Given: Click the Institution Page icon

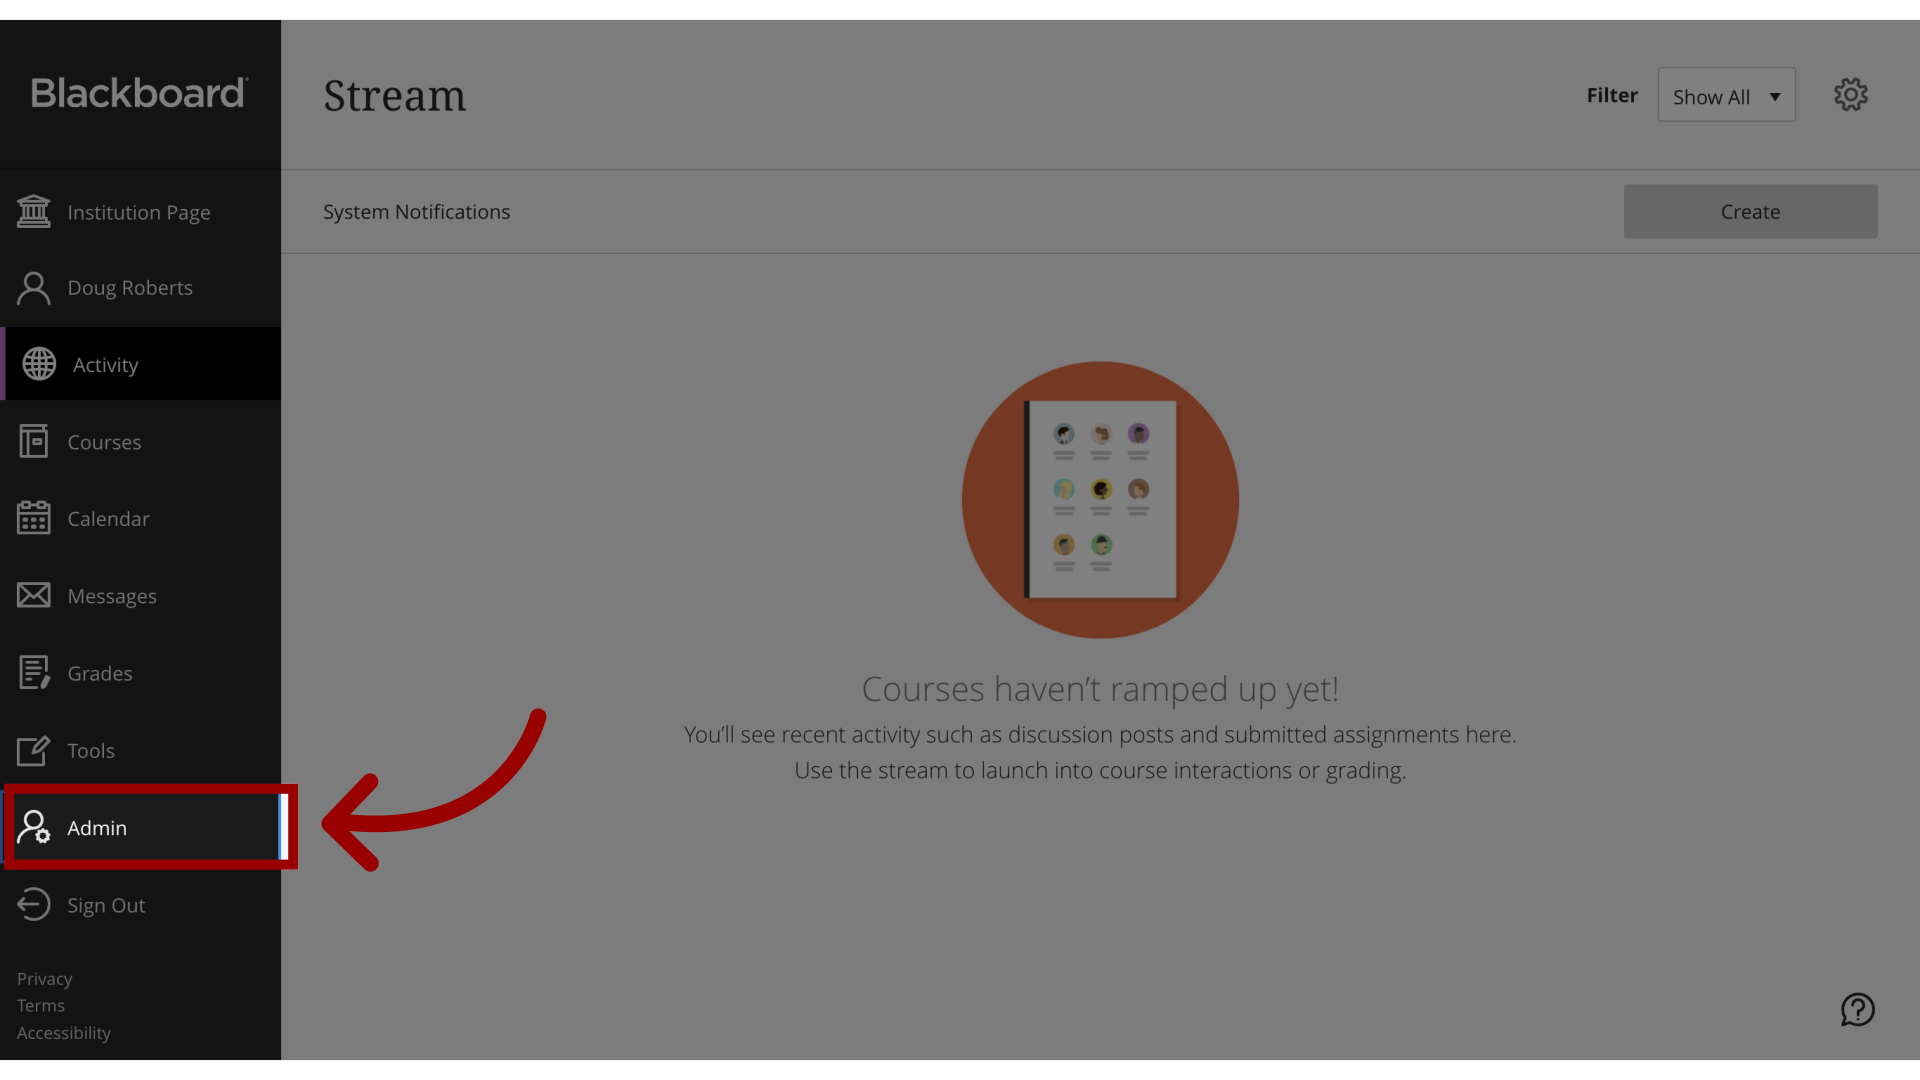Looking at the screenshot, I should (36, 211).
